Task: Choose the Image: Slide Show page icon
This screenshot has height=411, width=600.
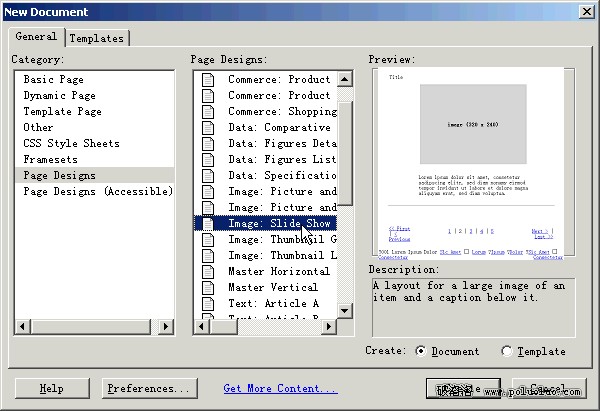Action: 208,223
